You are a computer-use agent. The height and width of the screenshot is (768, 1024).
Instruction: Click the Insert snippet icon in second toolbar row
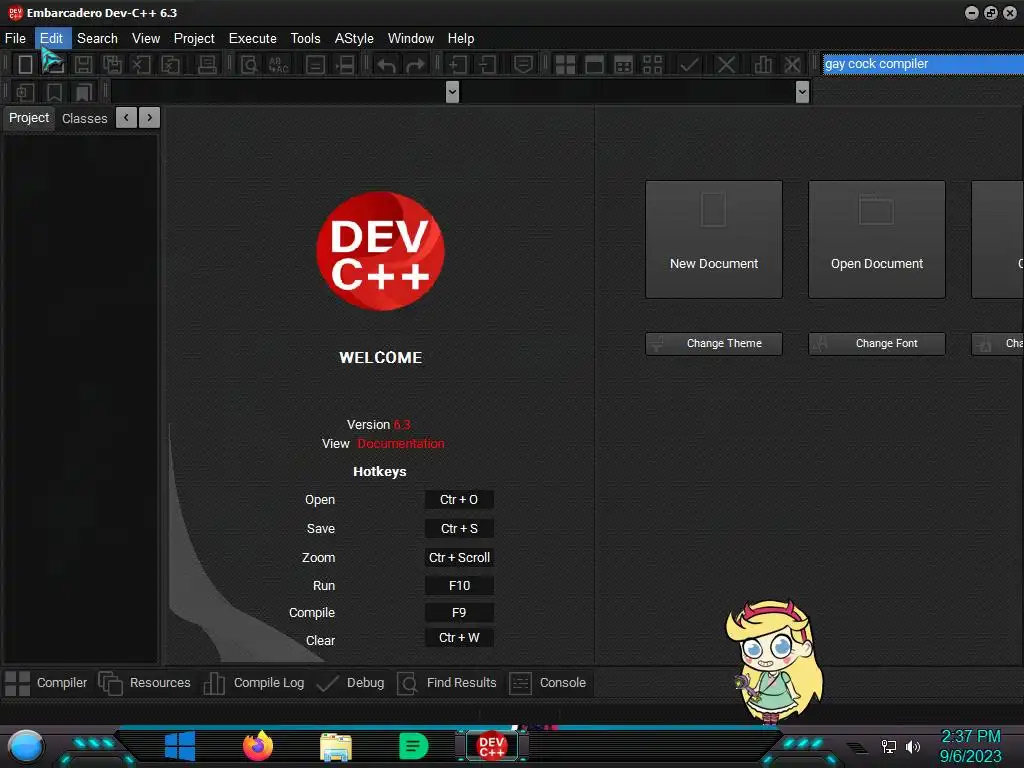pyautogui.click(x=25, y=92)
